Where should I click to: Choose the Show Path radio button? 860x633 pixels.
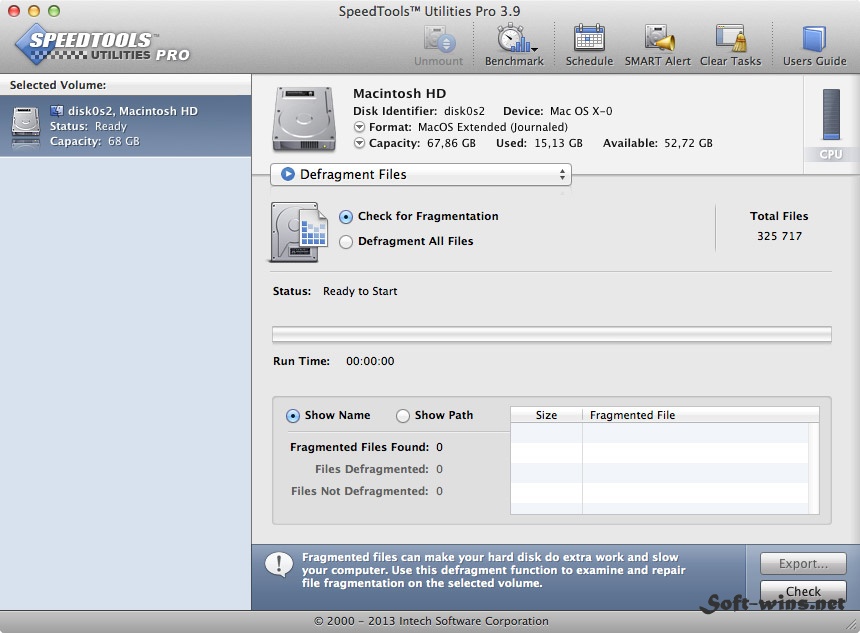tap(403, 416)
